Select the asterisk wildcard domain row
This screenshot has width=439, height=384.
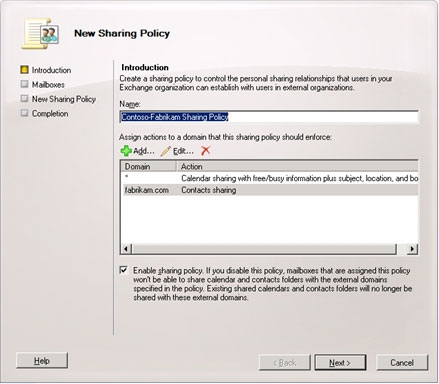point(269,178)
